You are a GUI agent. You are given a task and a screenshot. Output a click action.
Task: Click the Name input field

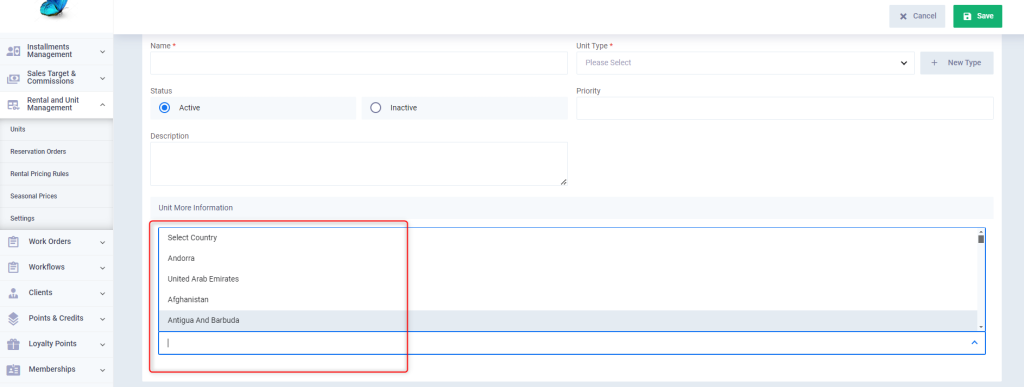[359, 63]
